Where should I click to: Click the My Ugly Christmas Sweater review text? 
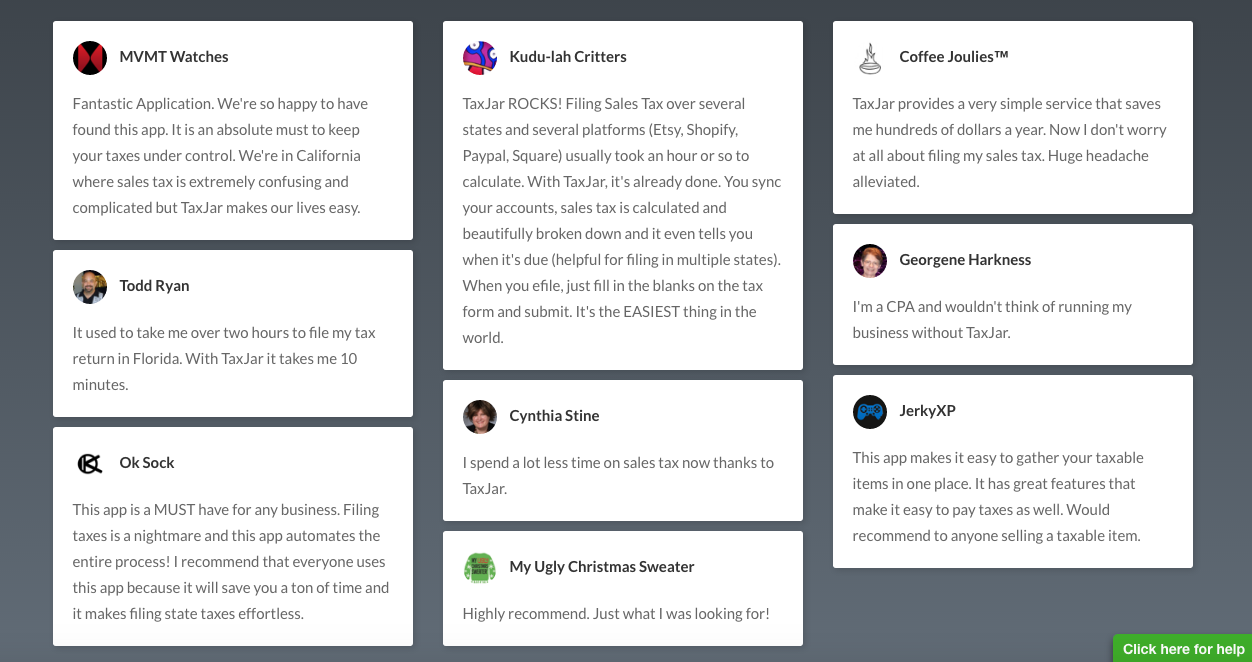point(616,614)
